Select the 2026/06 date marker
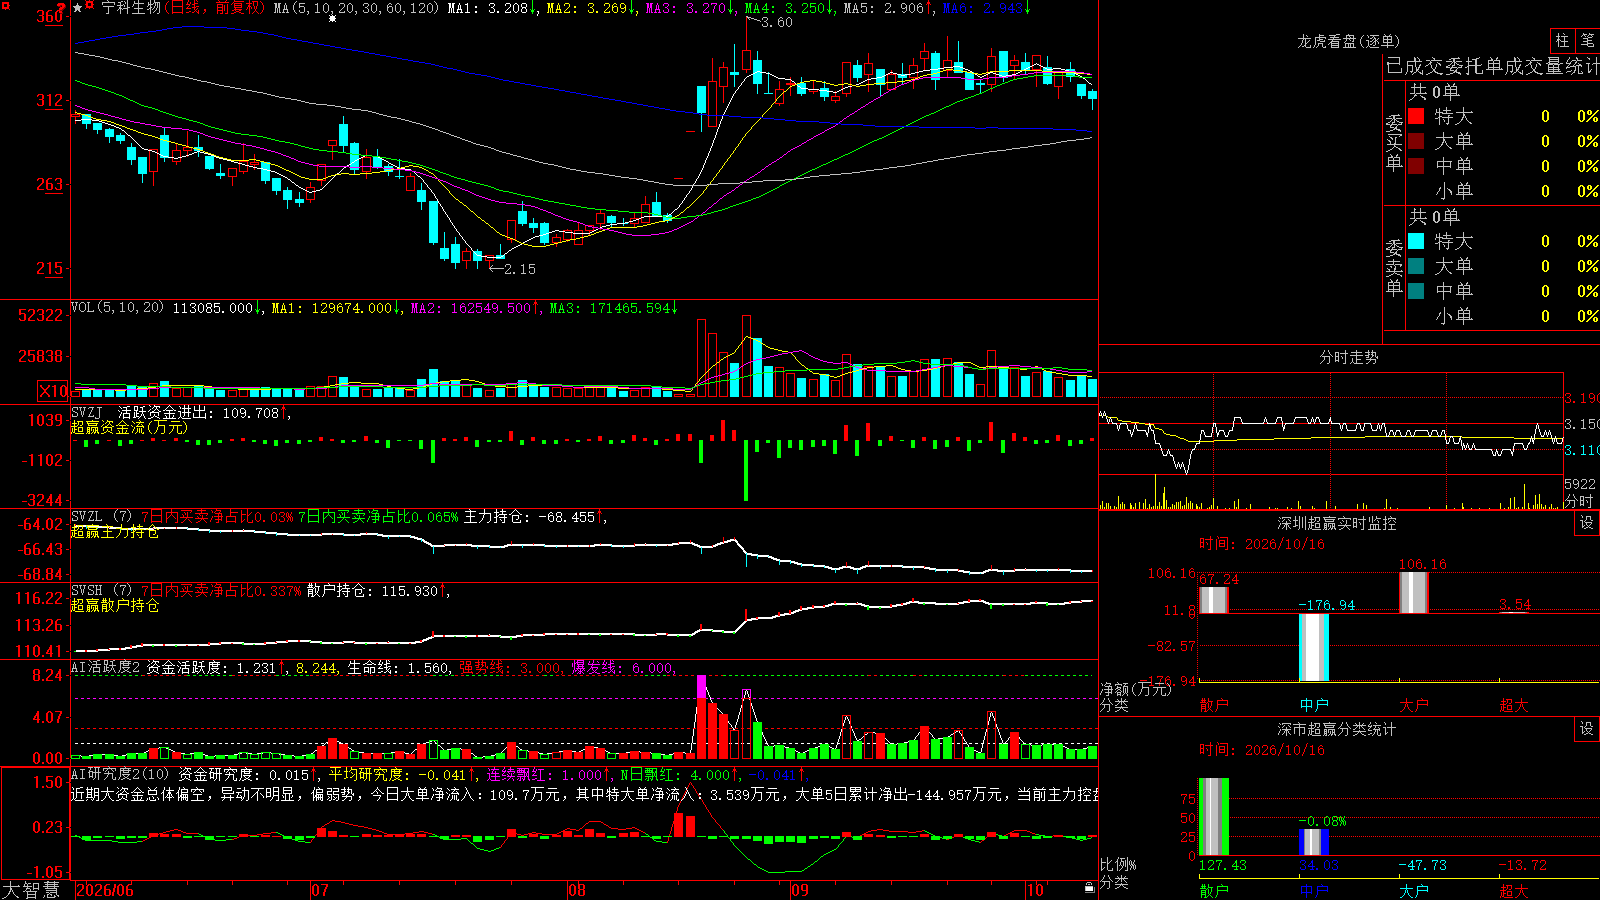 [105, 890]
